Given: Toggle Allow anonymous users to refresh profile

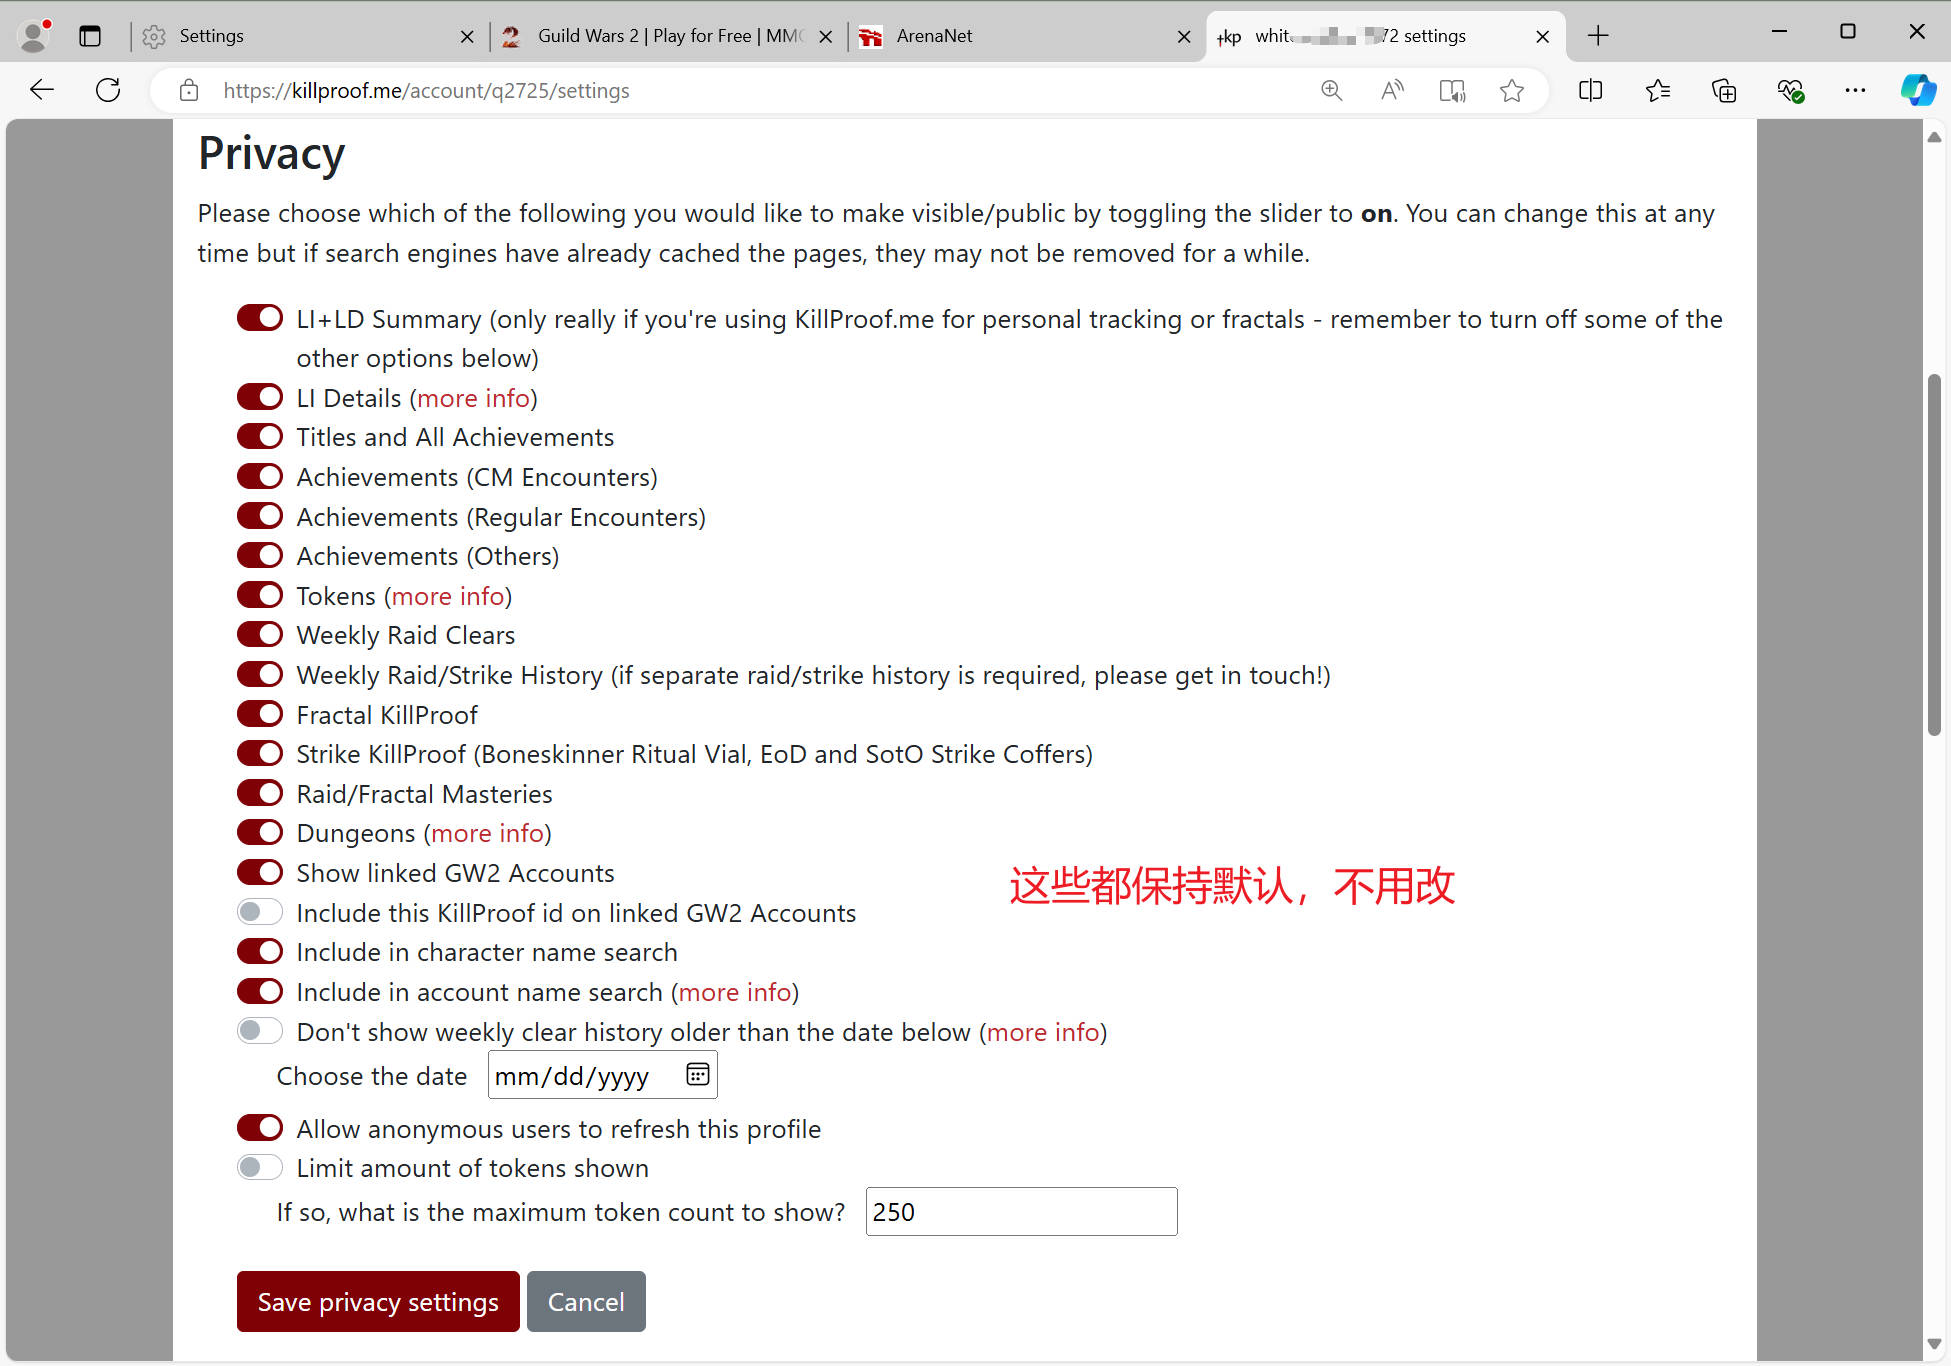Looking at the screenshot, I should click(260, 1128).
